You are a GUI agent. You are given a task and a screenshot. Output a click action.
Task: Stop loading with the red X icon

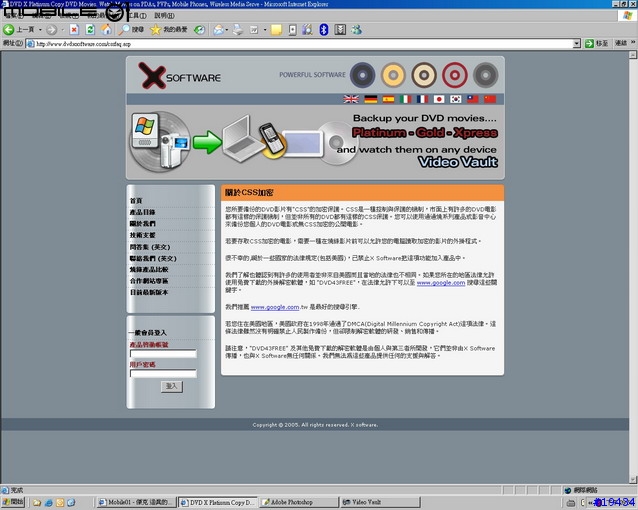pos(74,29)
